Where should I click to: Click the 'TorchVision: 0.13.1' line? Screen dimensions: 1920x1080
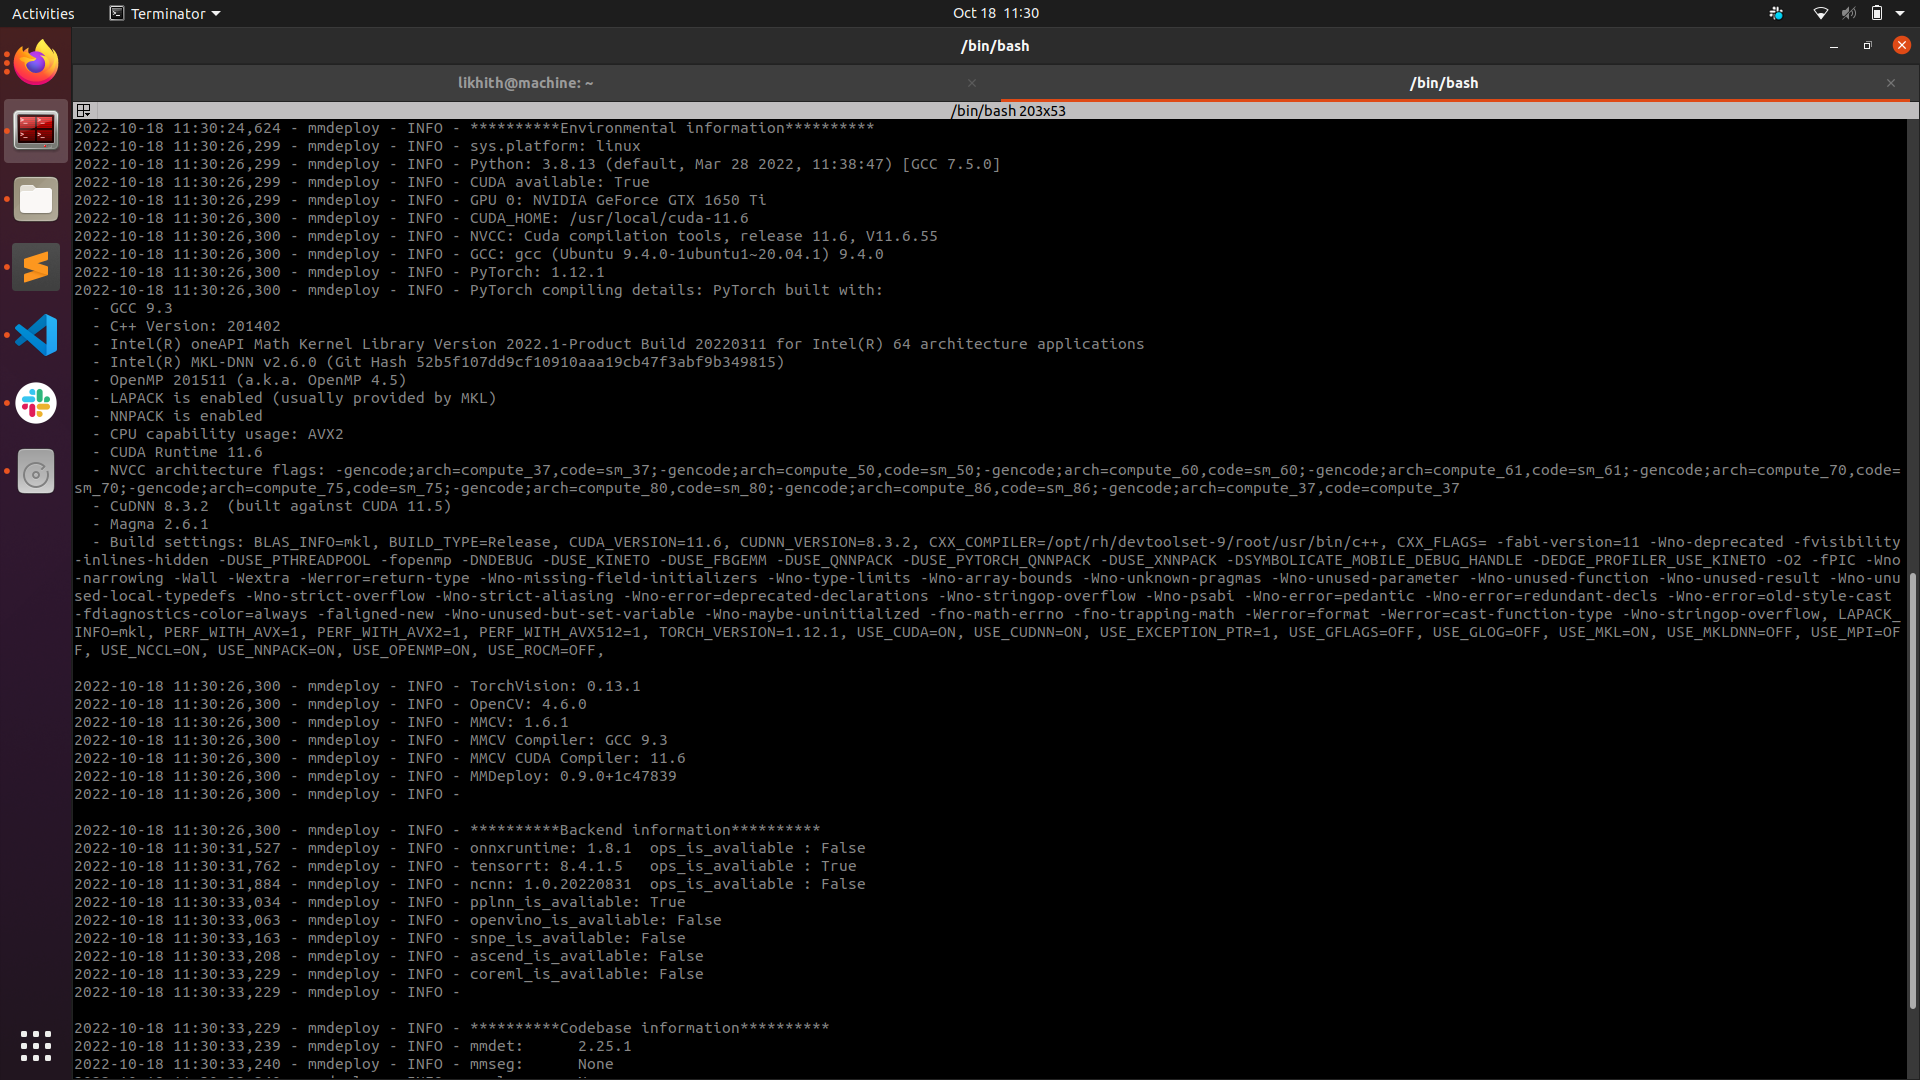tap(555, 686)
